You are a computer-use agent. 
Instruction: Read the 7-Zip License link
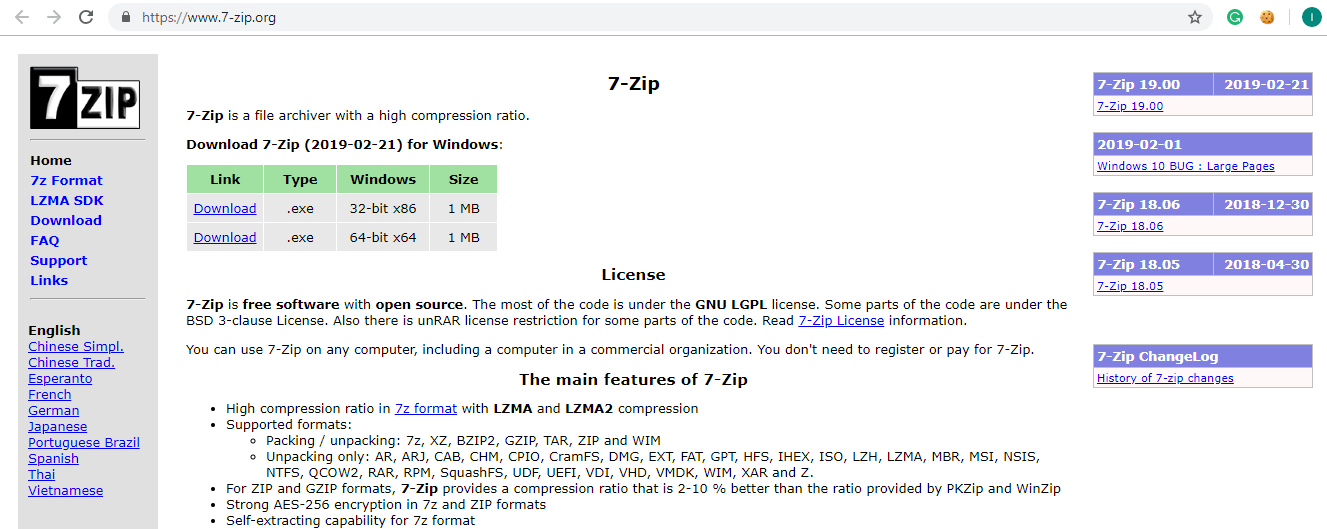click(841, 321)
